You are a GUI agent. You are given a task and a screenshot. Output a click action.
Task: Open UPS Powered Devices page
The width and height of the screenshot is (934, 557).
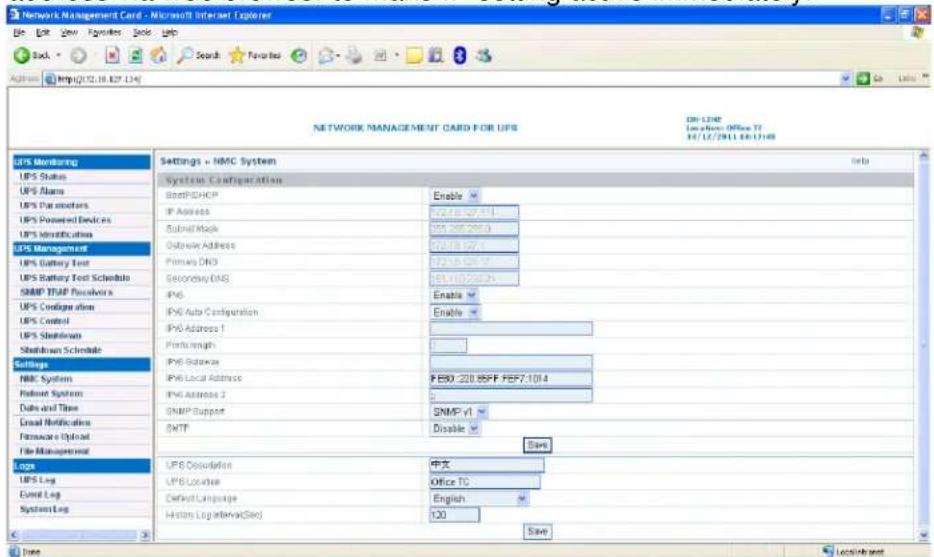point(65,220)
